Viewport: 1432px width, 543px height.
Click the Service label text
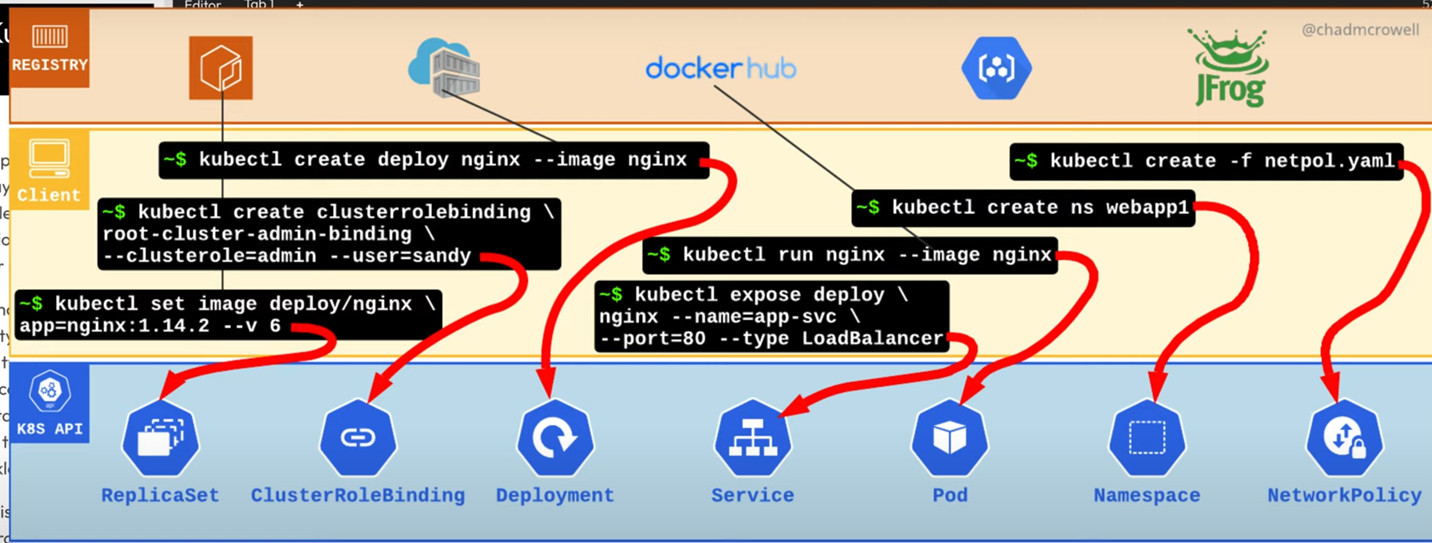tap(753, 495)
